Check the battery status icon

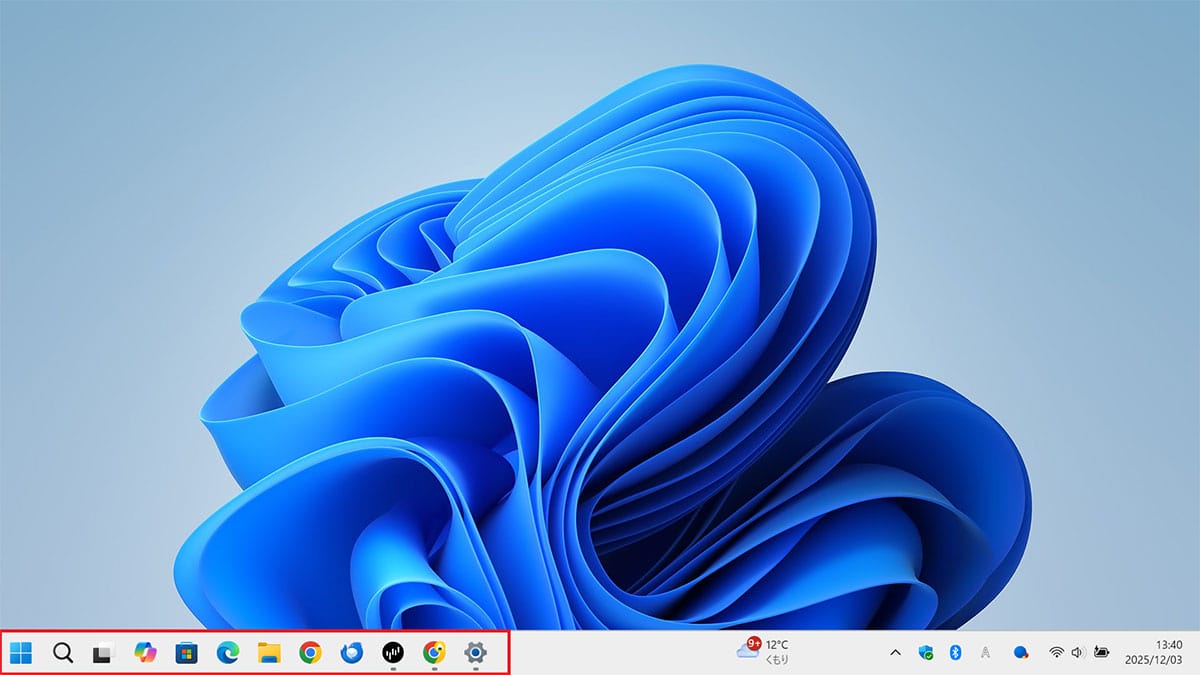point(1100,652)
